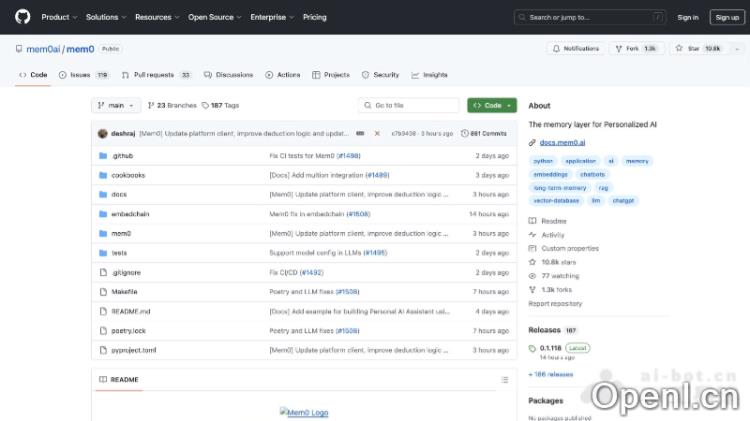The width and height of the screenshot is (750, 421).
Task: Select the vector-database topic tag
Action: [x=558, y=200]
